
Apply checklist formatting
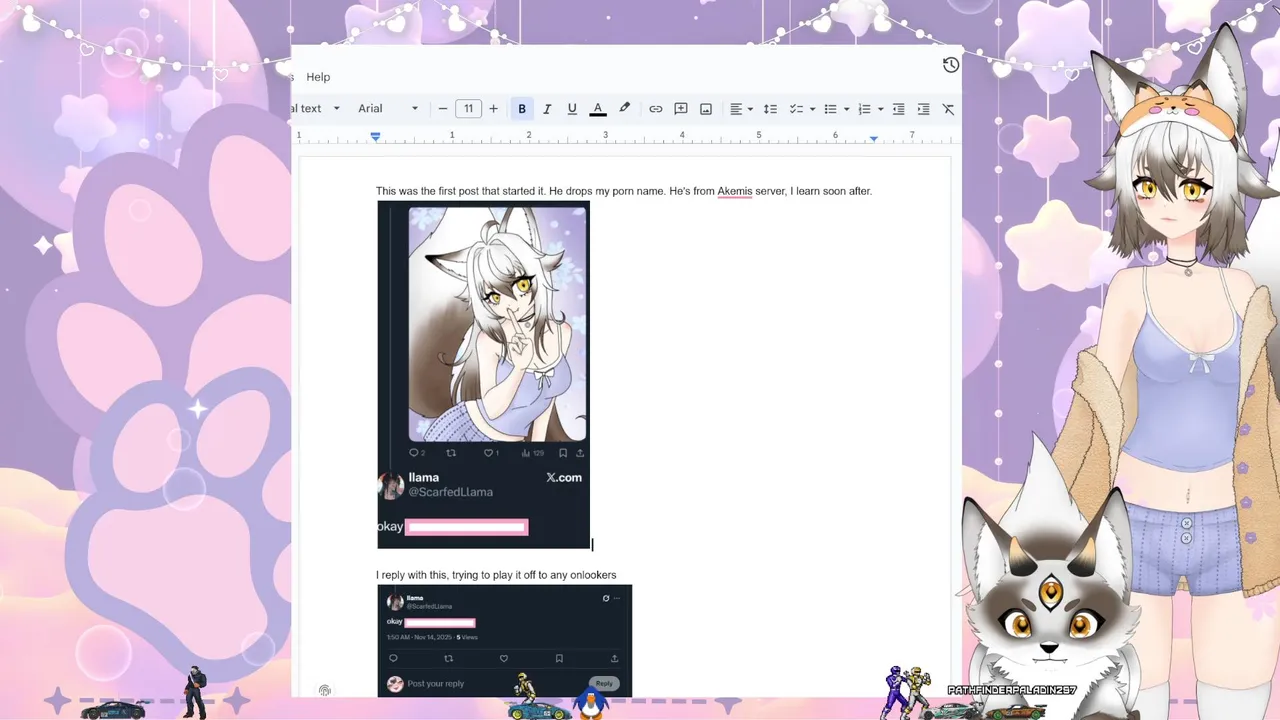[x=797, y=109]
